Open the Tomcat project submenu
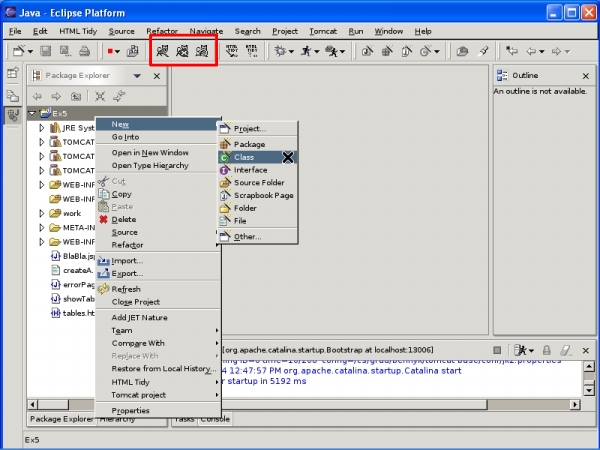Viewport: 600px width, 450px height. click(x=158, y=395)
